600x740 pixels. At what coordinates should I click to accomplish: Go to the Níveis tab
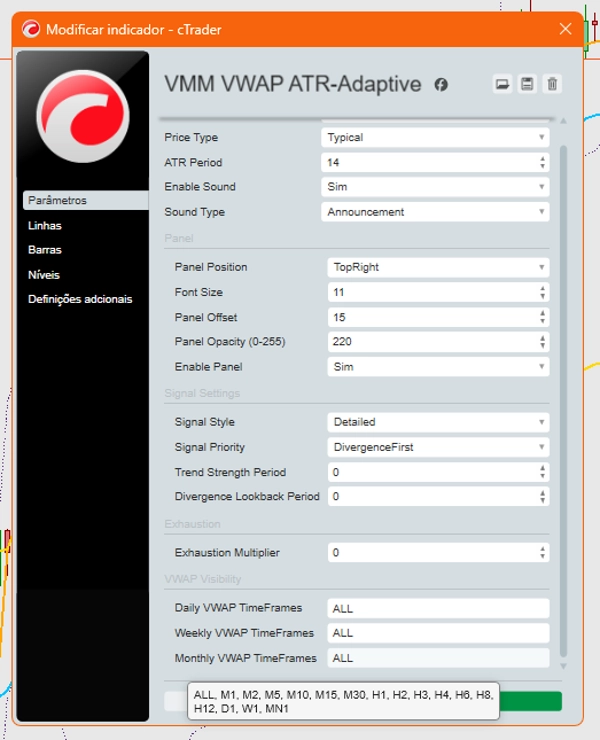pos(43,275)
